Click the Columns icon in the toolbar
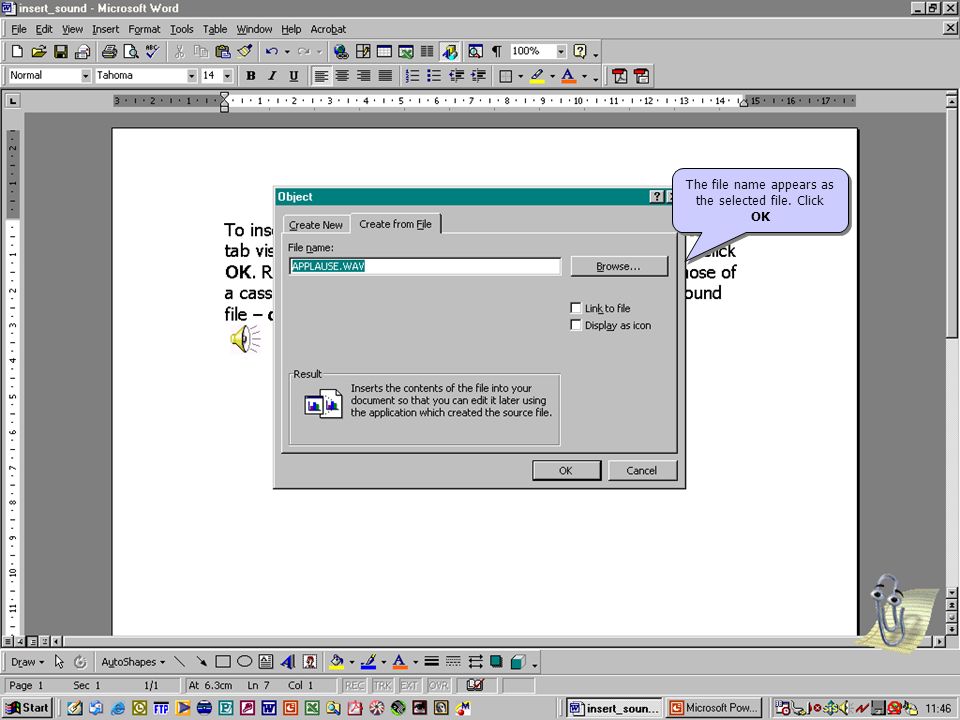 tap(427, 51)
